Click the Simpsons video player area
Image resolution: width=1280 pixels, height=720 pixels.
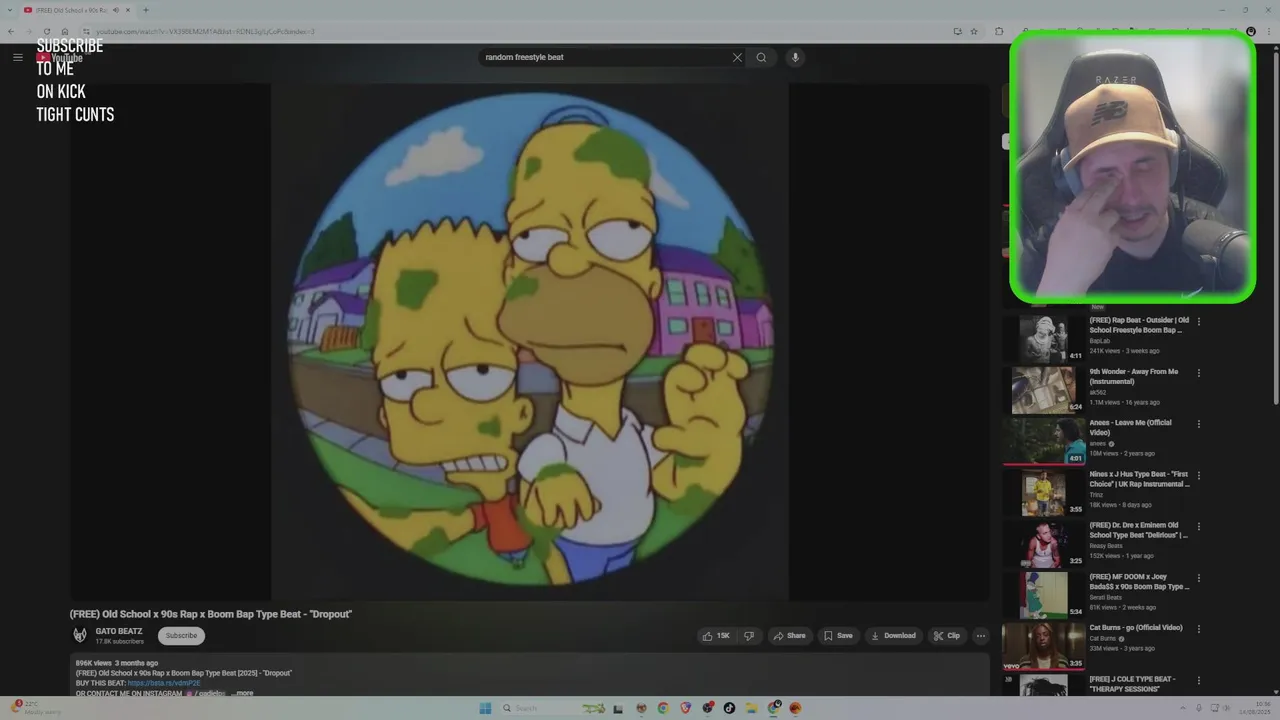pyautogui.click(x=530, y=342)
